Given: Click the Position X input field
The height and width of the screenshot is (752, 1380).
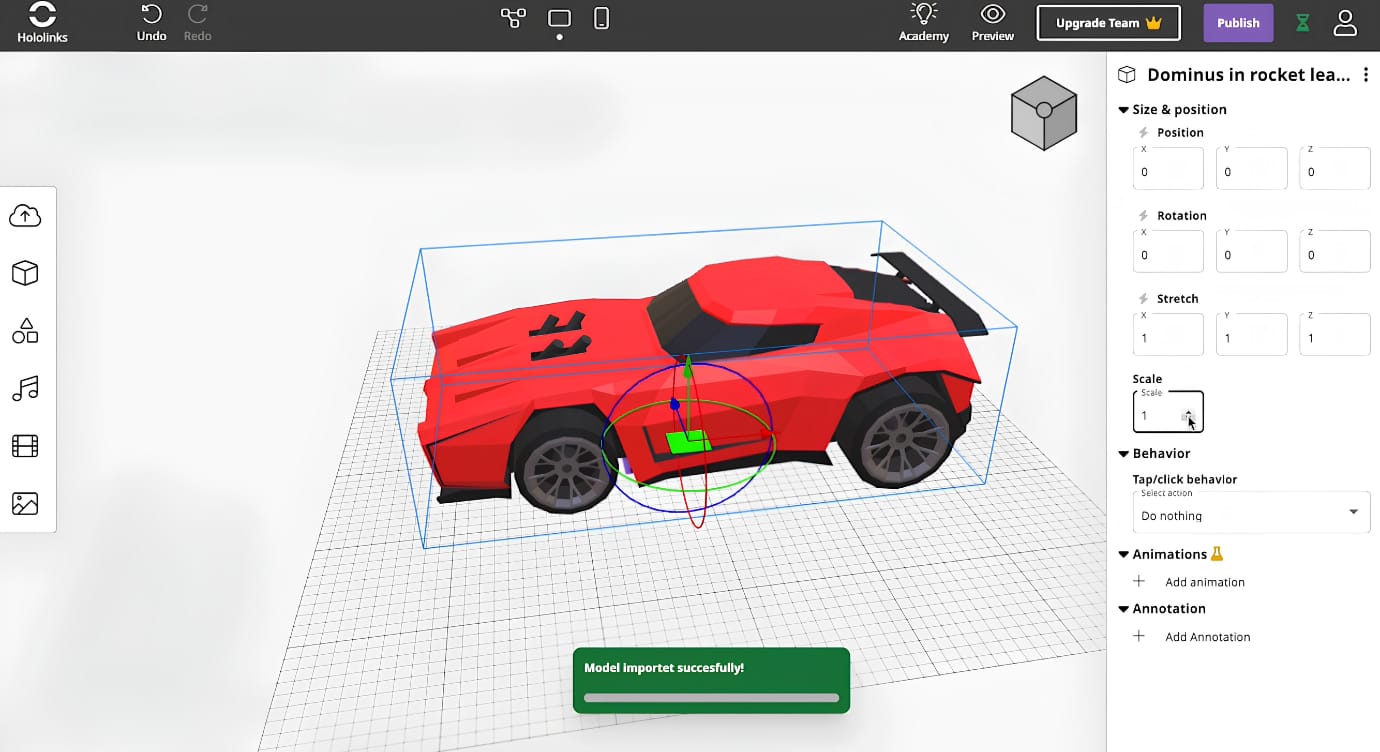Looking at the screenshot, I should tap(1168, 168).
